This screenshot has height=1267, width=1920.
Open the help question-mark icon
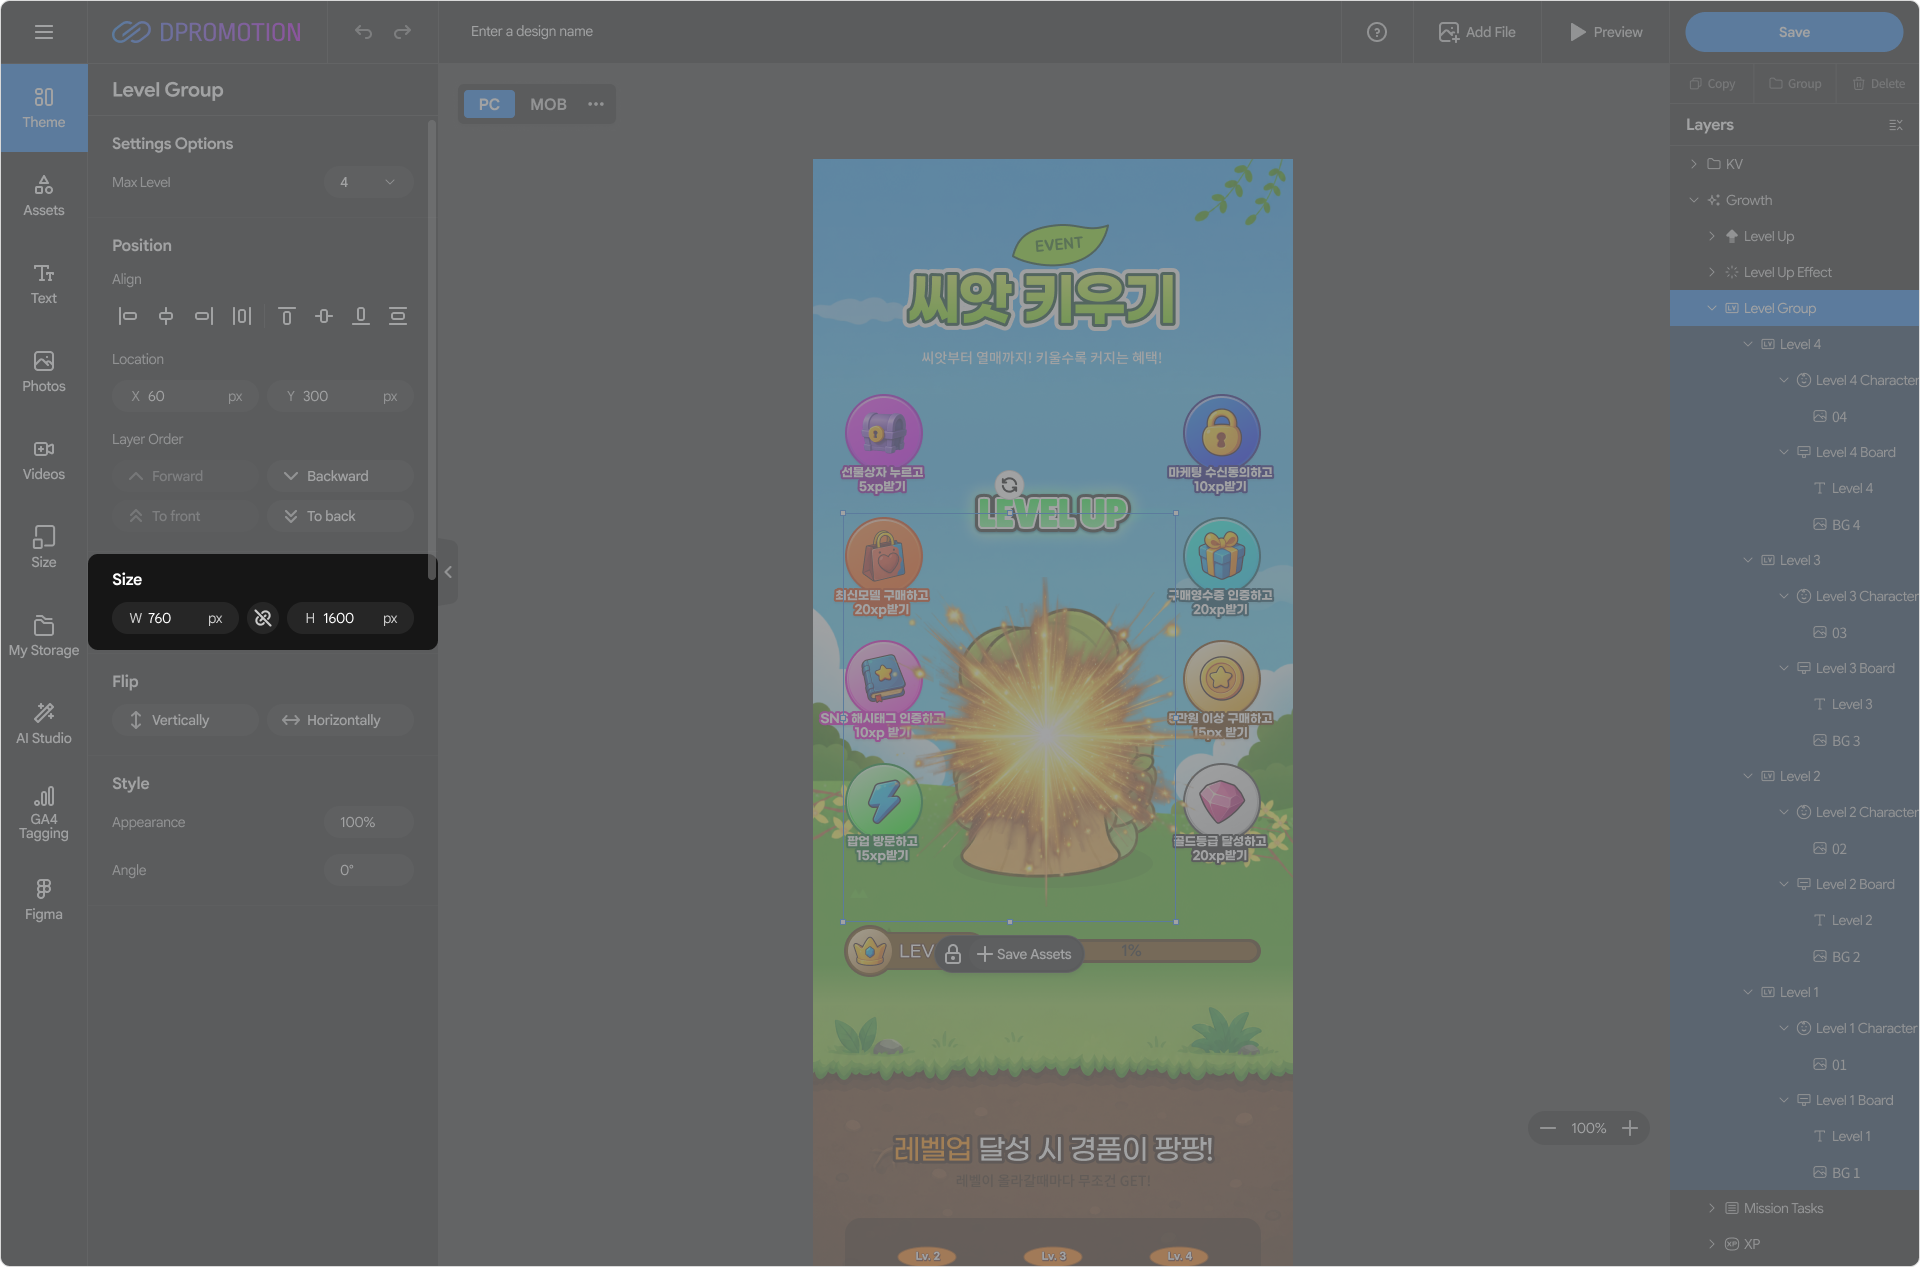coord(1377,32)
